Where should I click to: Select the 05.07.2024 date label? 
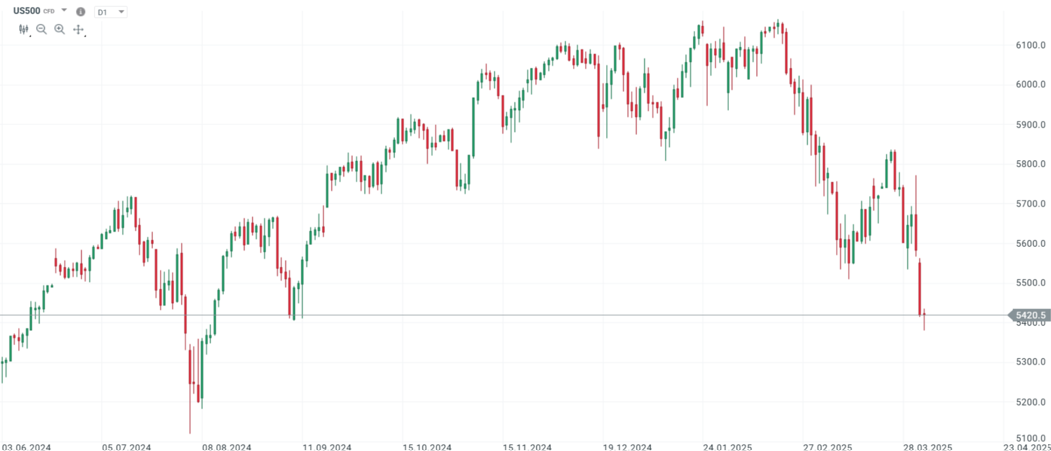click(126, 446)
